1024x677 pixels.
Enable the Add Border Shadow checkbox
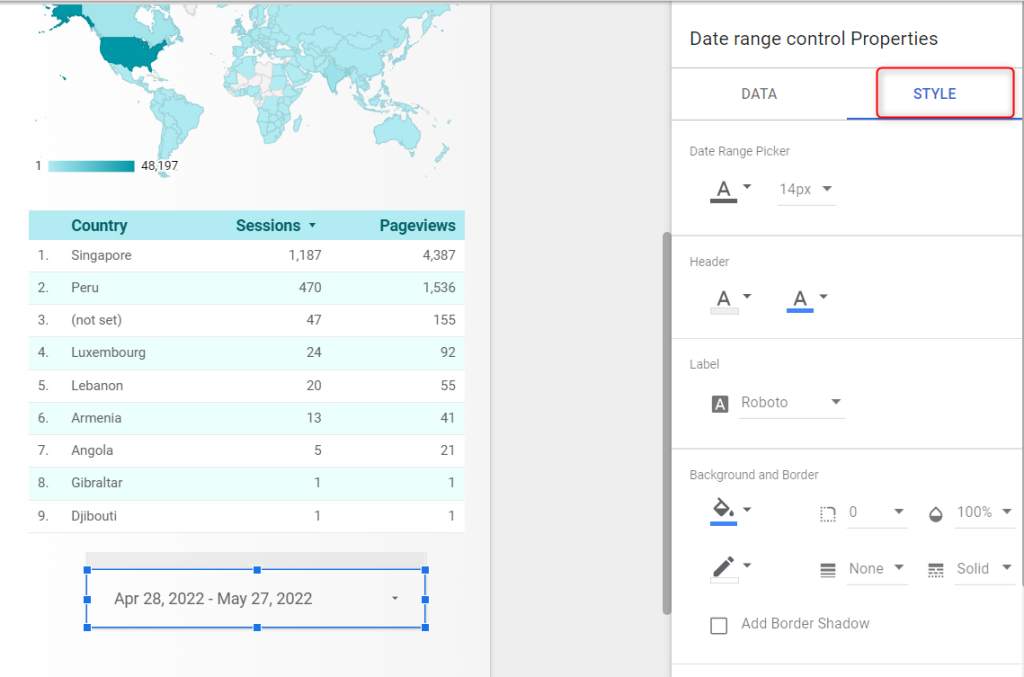pos(718,625)
